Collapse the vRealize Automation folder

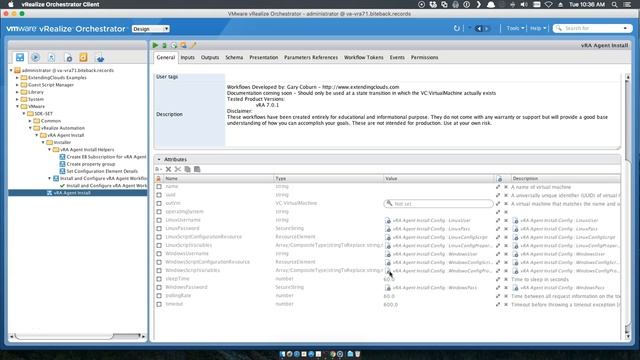(30, 128)
